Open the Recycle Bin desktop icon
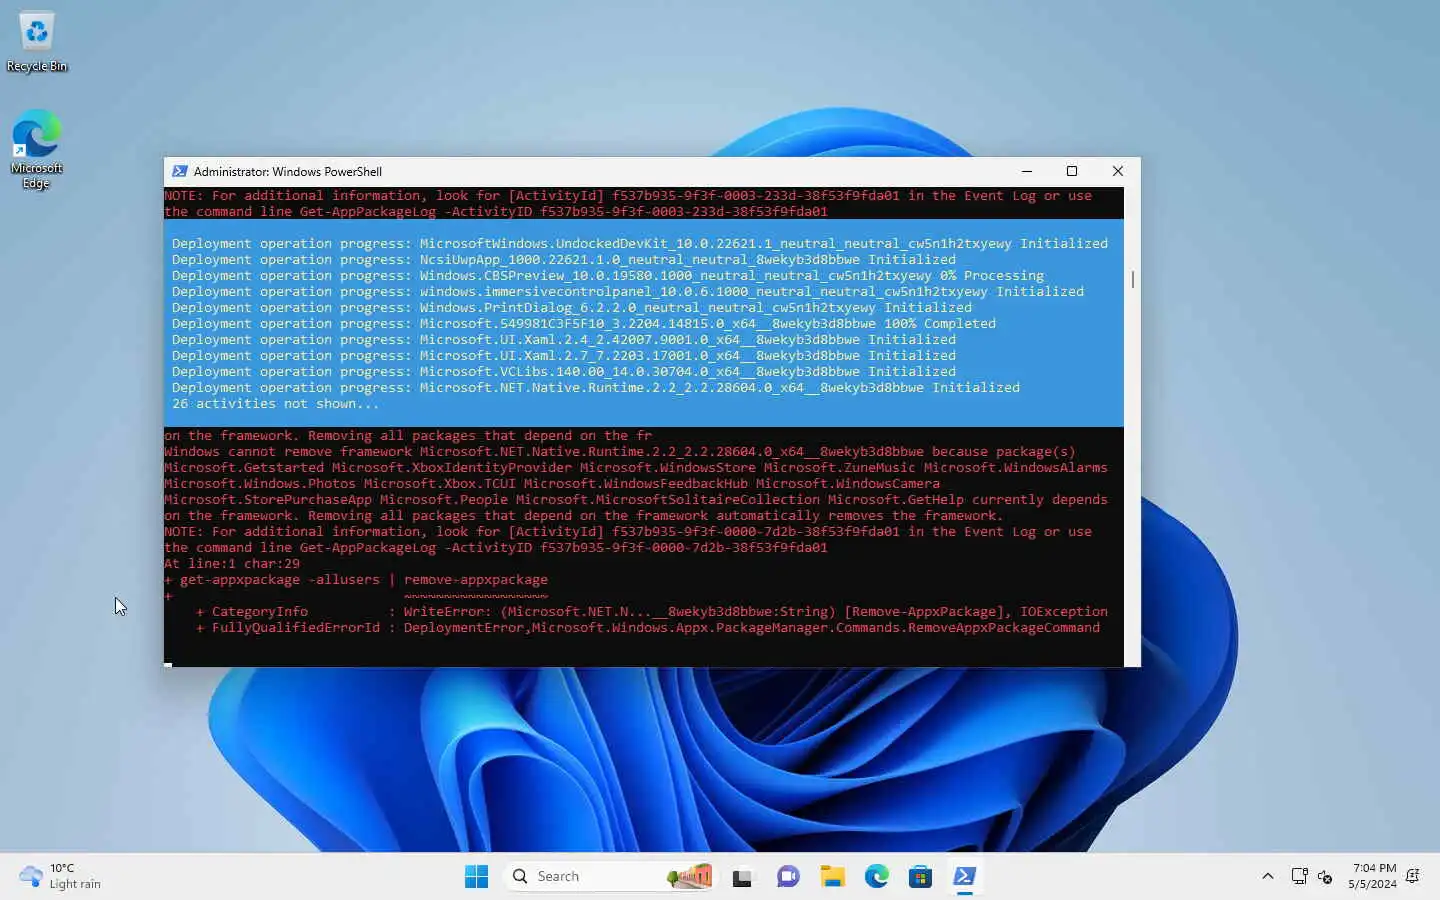The height and width of the screenshot is (900, 1440). (37, 42)
